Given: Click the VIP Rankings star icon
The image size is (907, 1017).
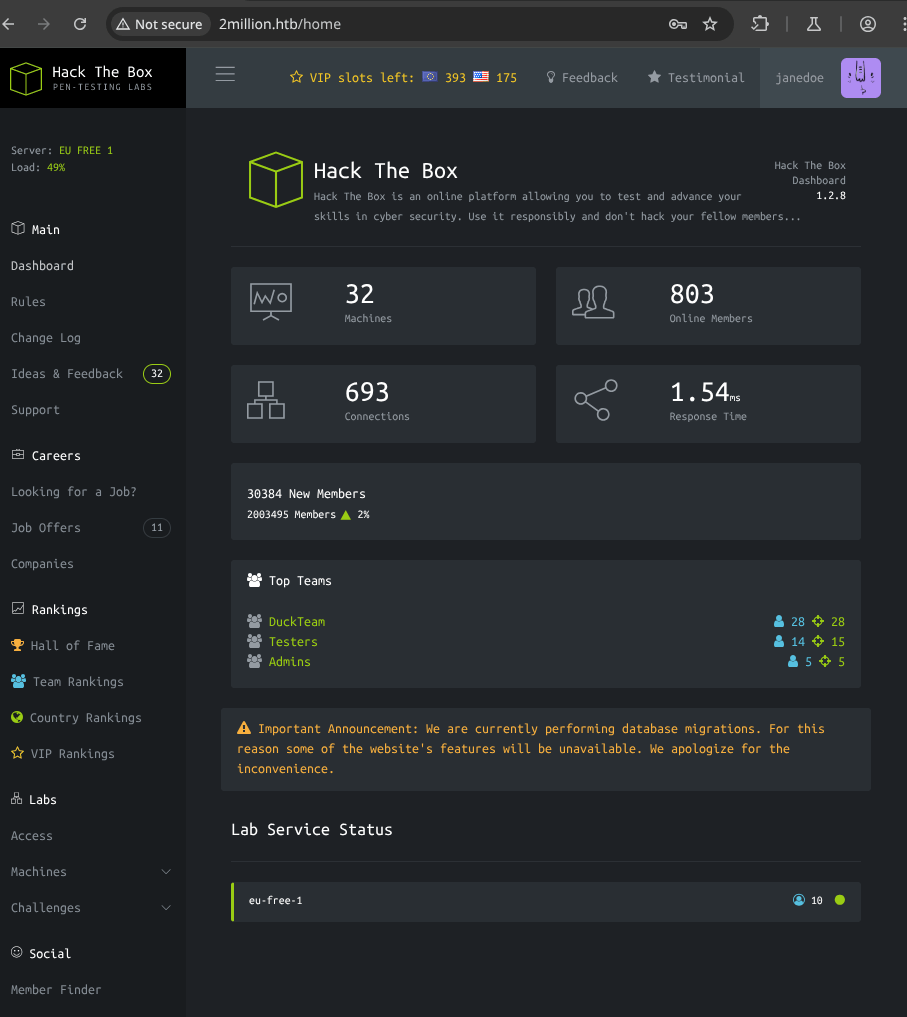Looking at the screenshot, I should point(18,753).
